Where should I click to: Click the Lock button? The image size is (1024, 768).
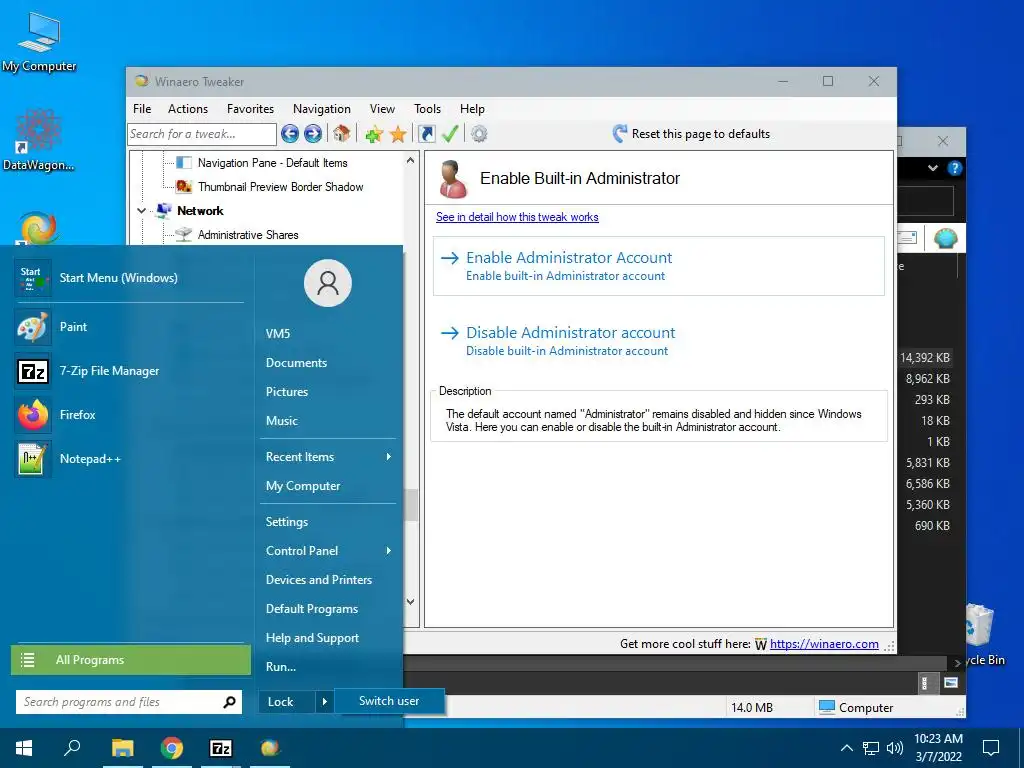287,702
